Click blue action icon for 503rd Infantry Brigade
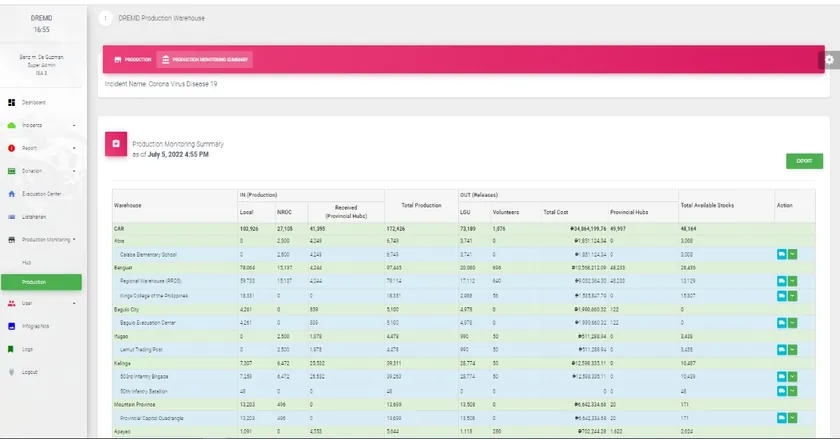This screenshot has height=439, width=840. pyautogui.click(x=782, y=377)
